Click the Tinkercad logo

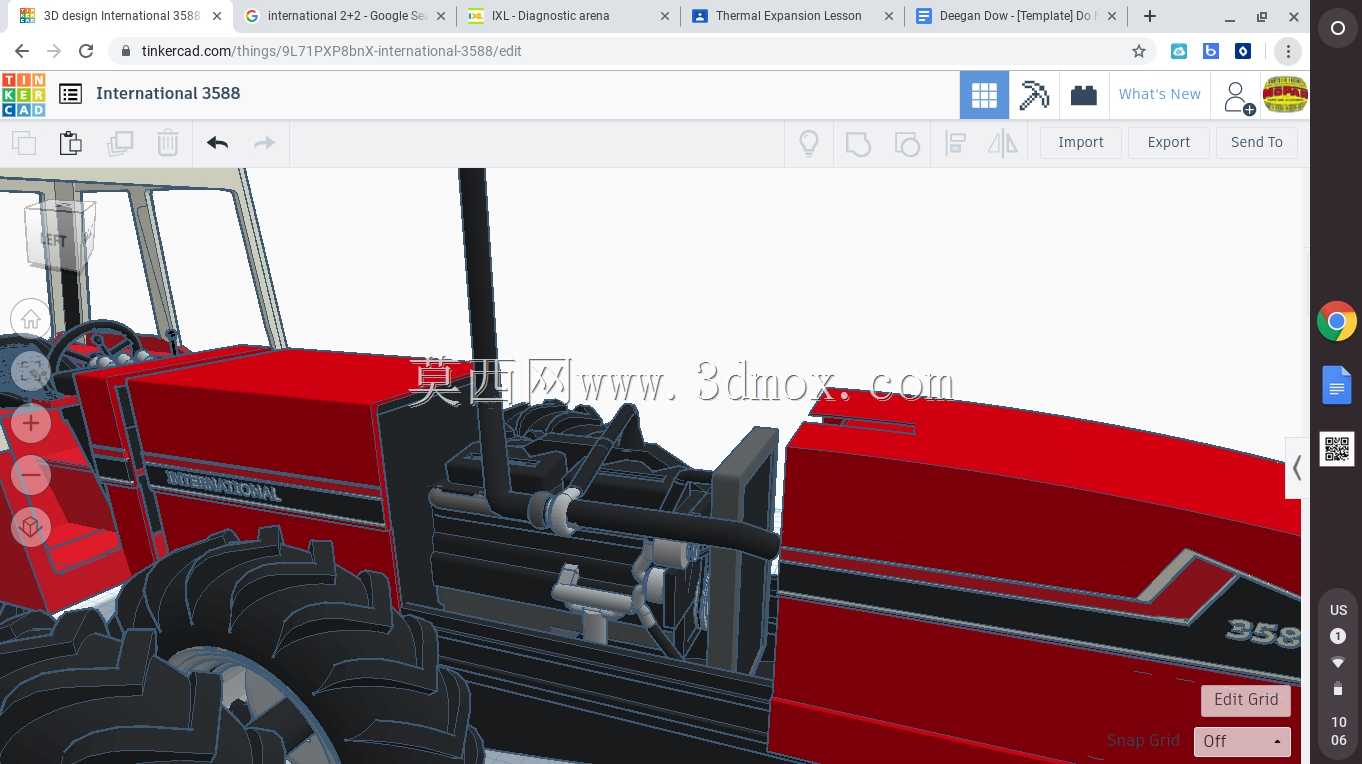pos(23,94)
